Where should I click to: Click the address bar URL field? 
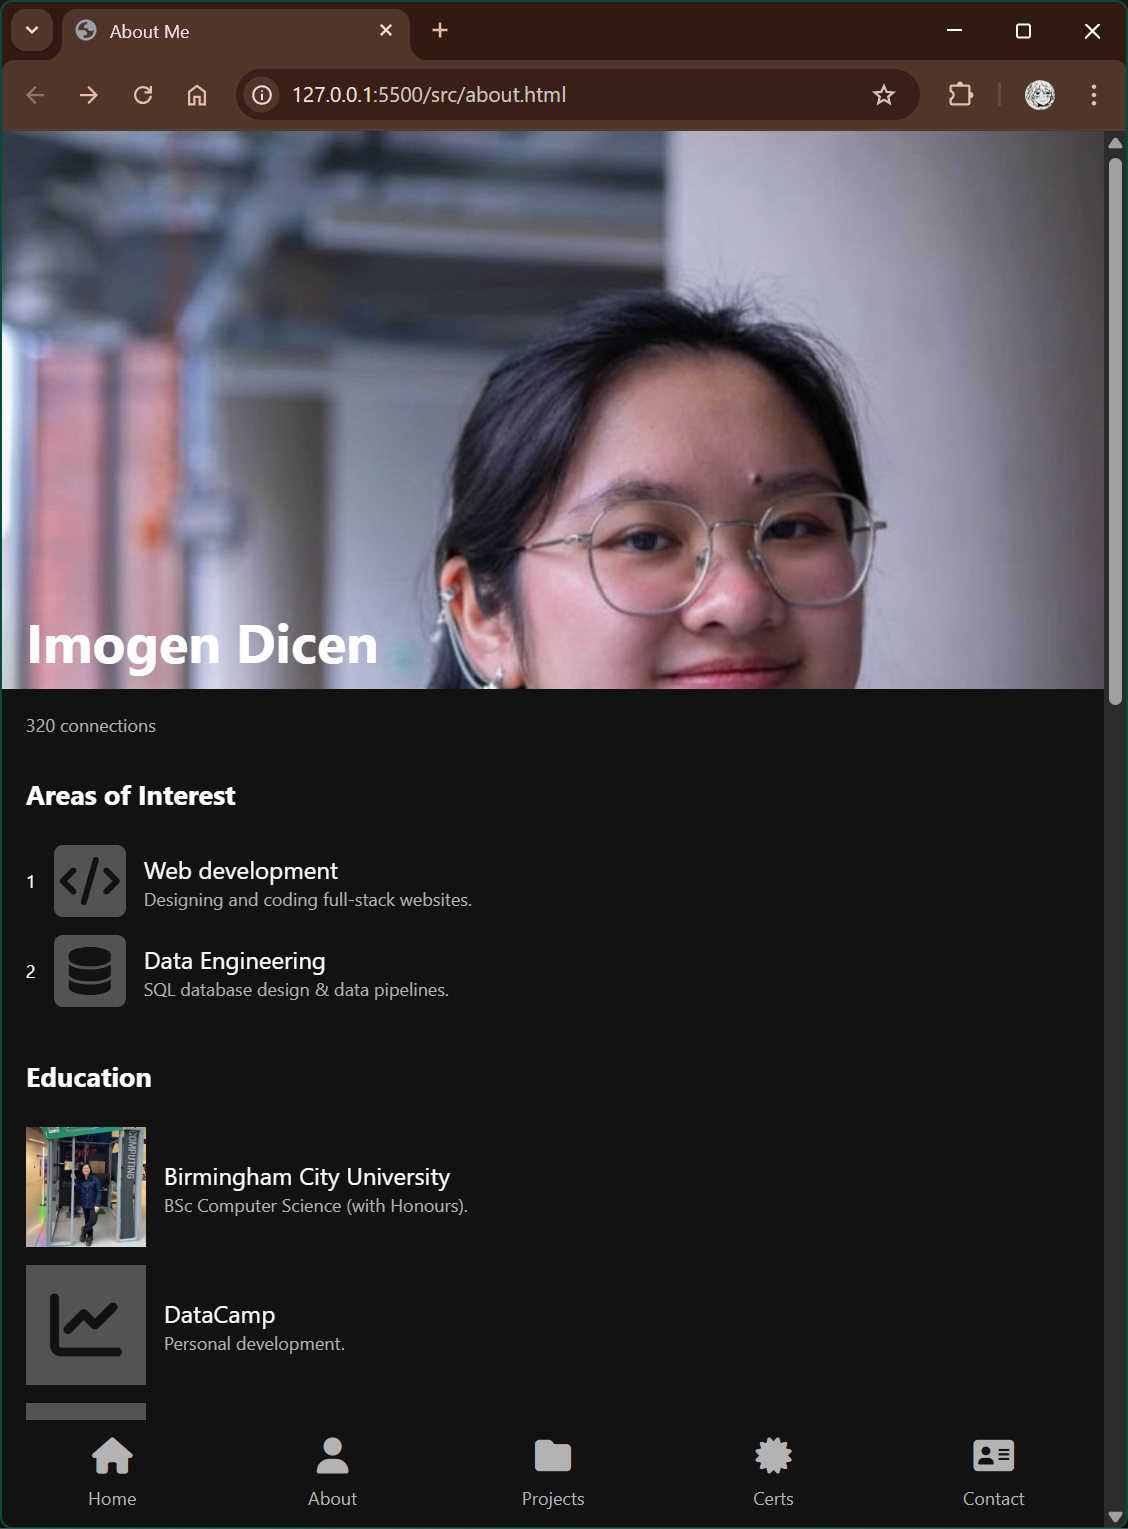[560, 95]
